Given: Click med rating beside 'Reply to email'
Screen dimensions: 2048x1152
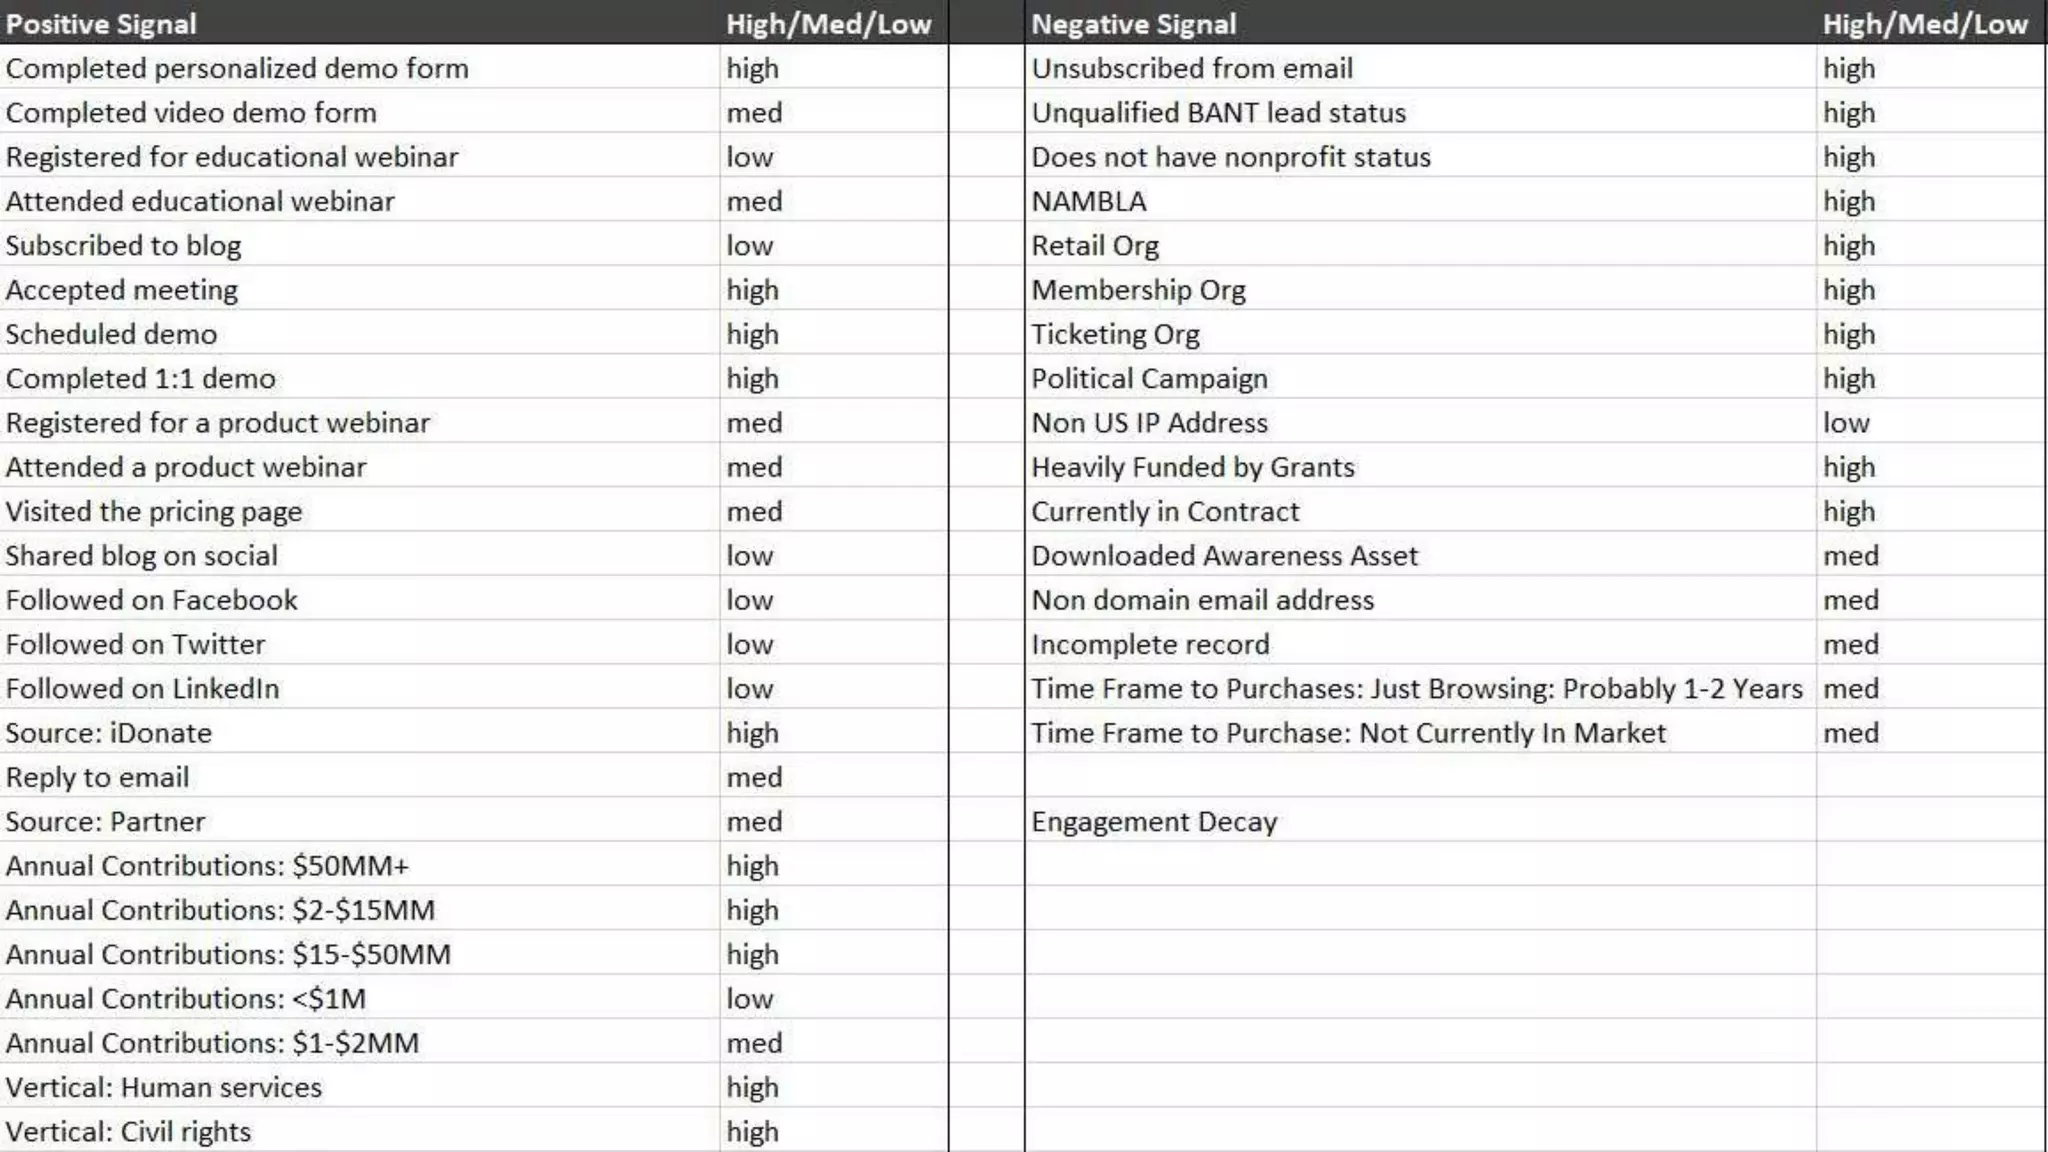Looking at the screenshot, I should pos(754,778).
